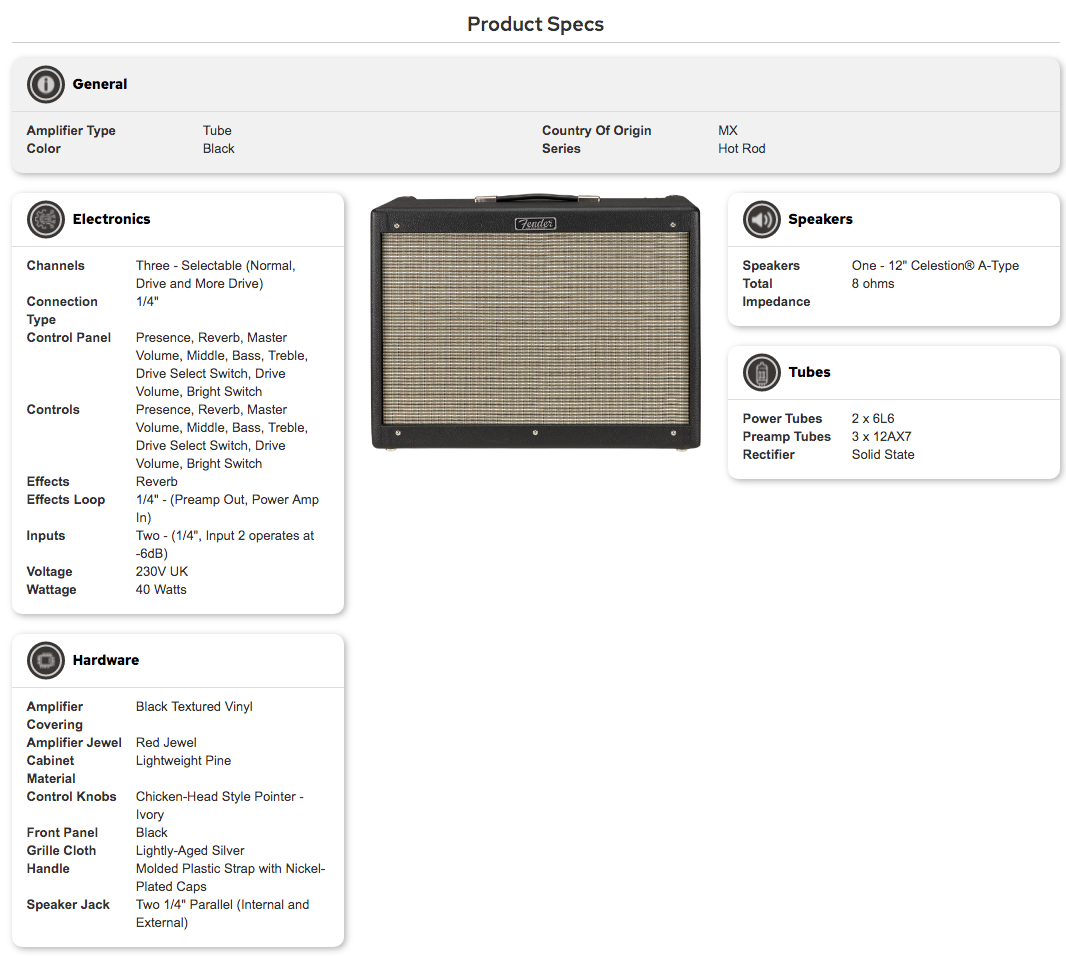
Task: Click the Electronics circuit icon
Action: point(46,219)
